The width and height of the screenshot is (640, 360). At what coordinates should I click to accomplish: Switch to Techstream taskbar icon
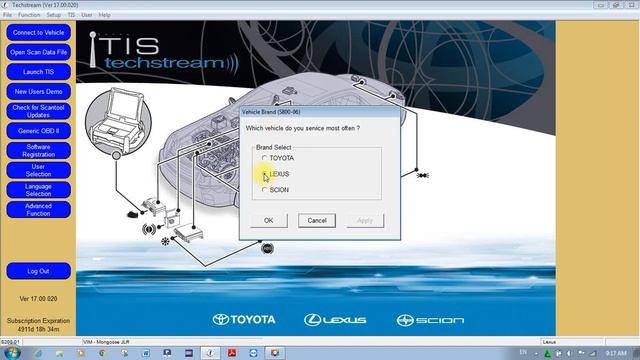(210, 353)
